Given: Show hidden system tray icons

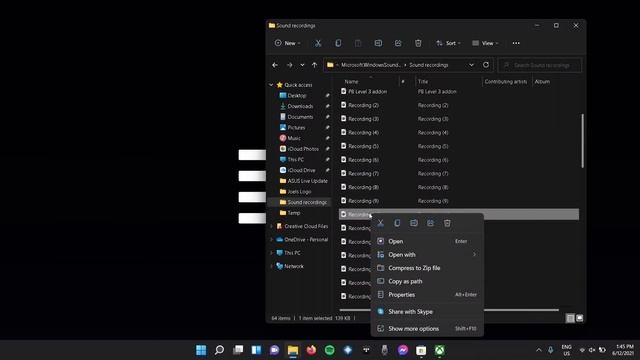Looking at the screenshot, I should (539, 350).
